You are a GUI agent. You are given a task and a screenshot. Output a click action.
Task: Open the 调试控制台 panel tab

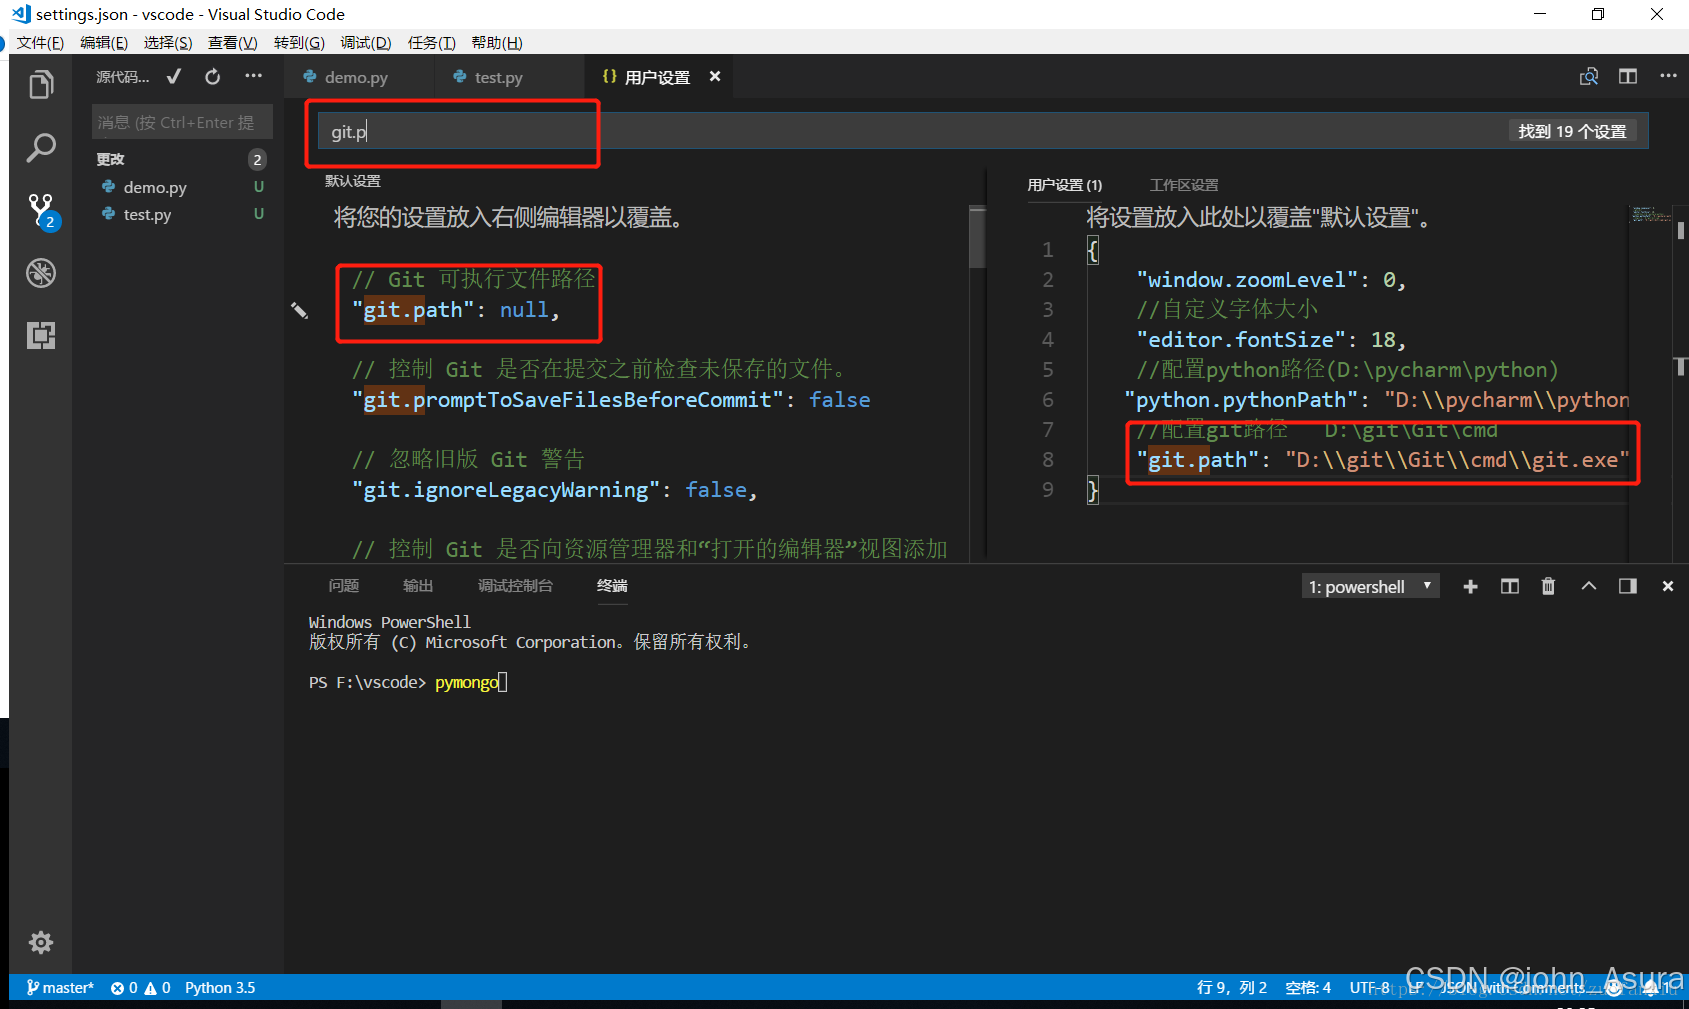coord(515,586)
